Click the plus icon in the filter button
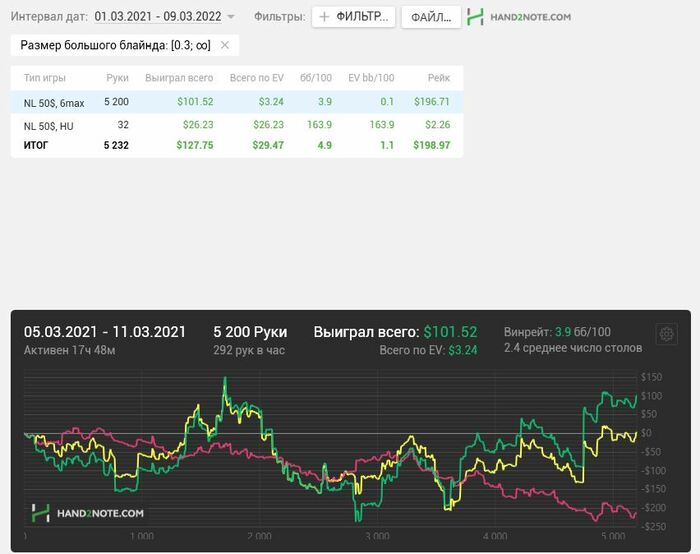This screenshot has width=700, height=554. (x=325, y=17)
